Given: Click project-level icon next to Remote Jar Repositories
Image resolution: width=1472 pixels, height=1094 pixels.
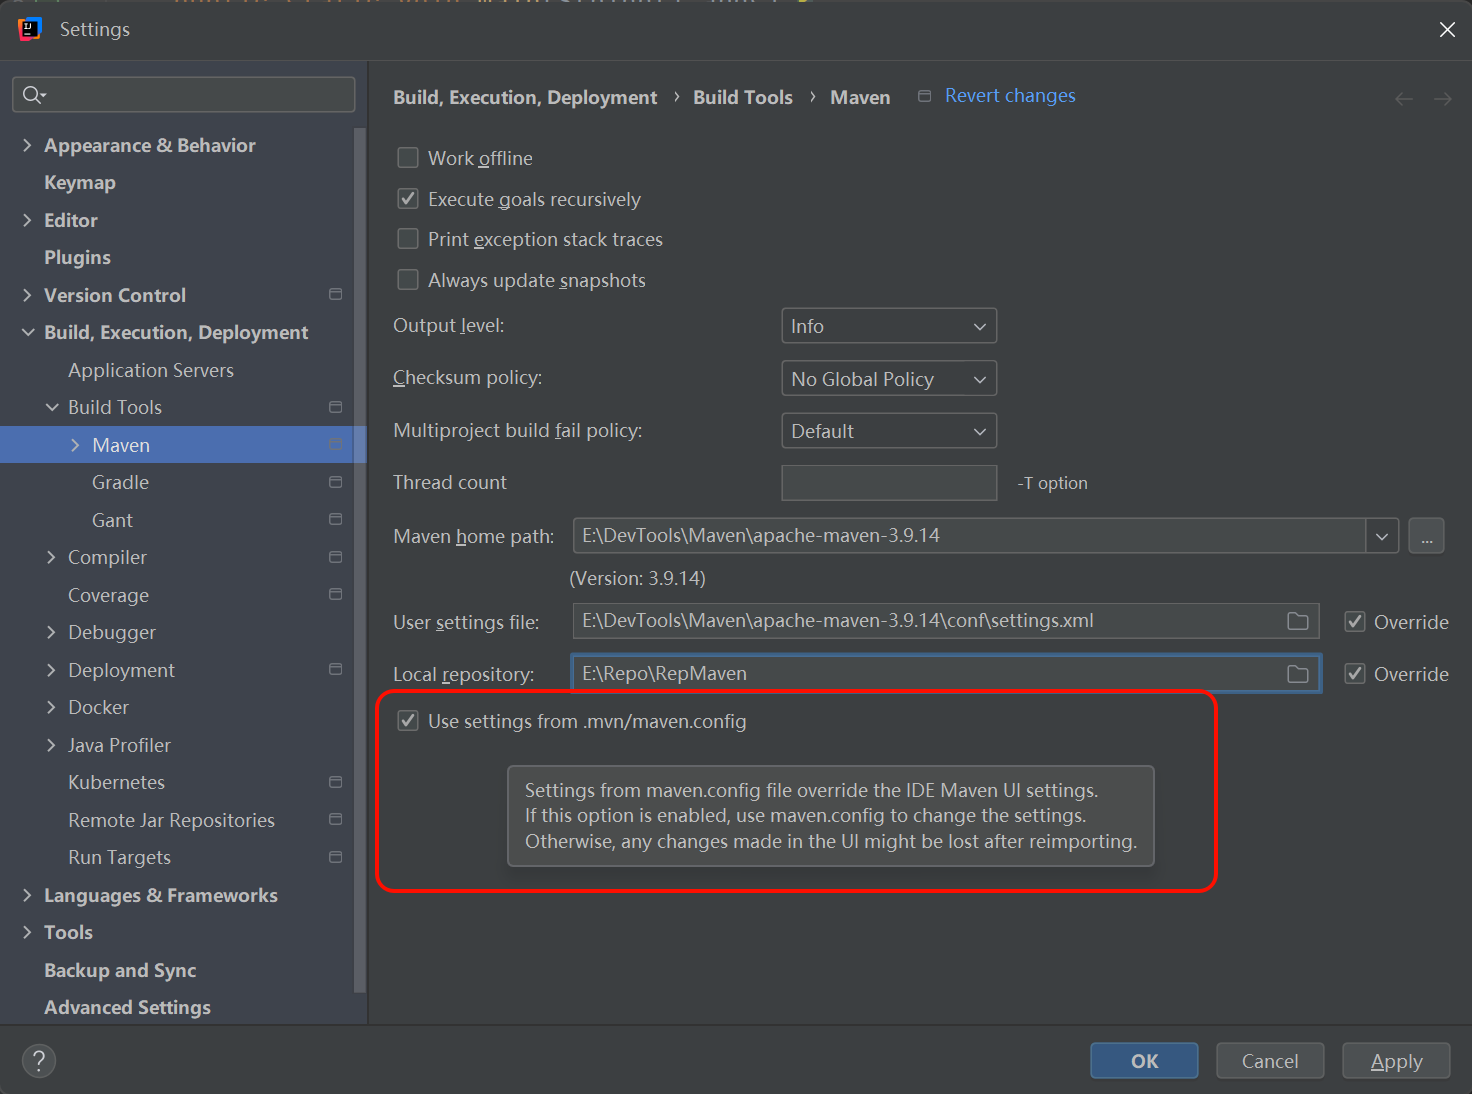Looking at the screenshot, I should pyautogui.click(x=336, y=819).
